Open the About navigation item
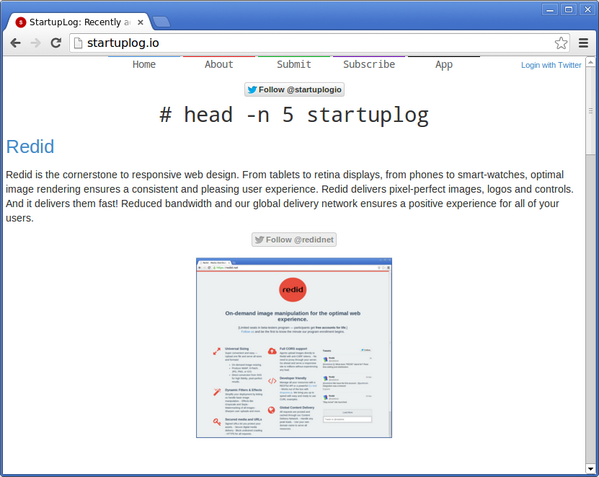Screen dimensions: 599x477 (x=219, y=64)
